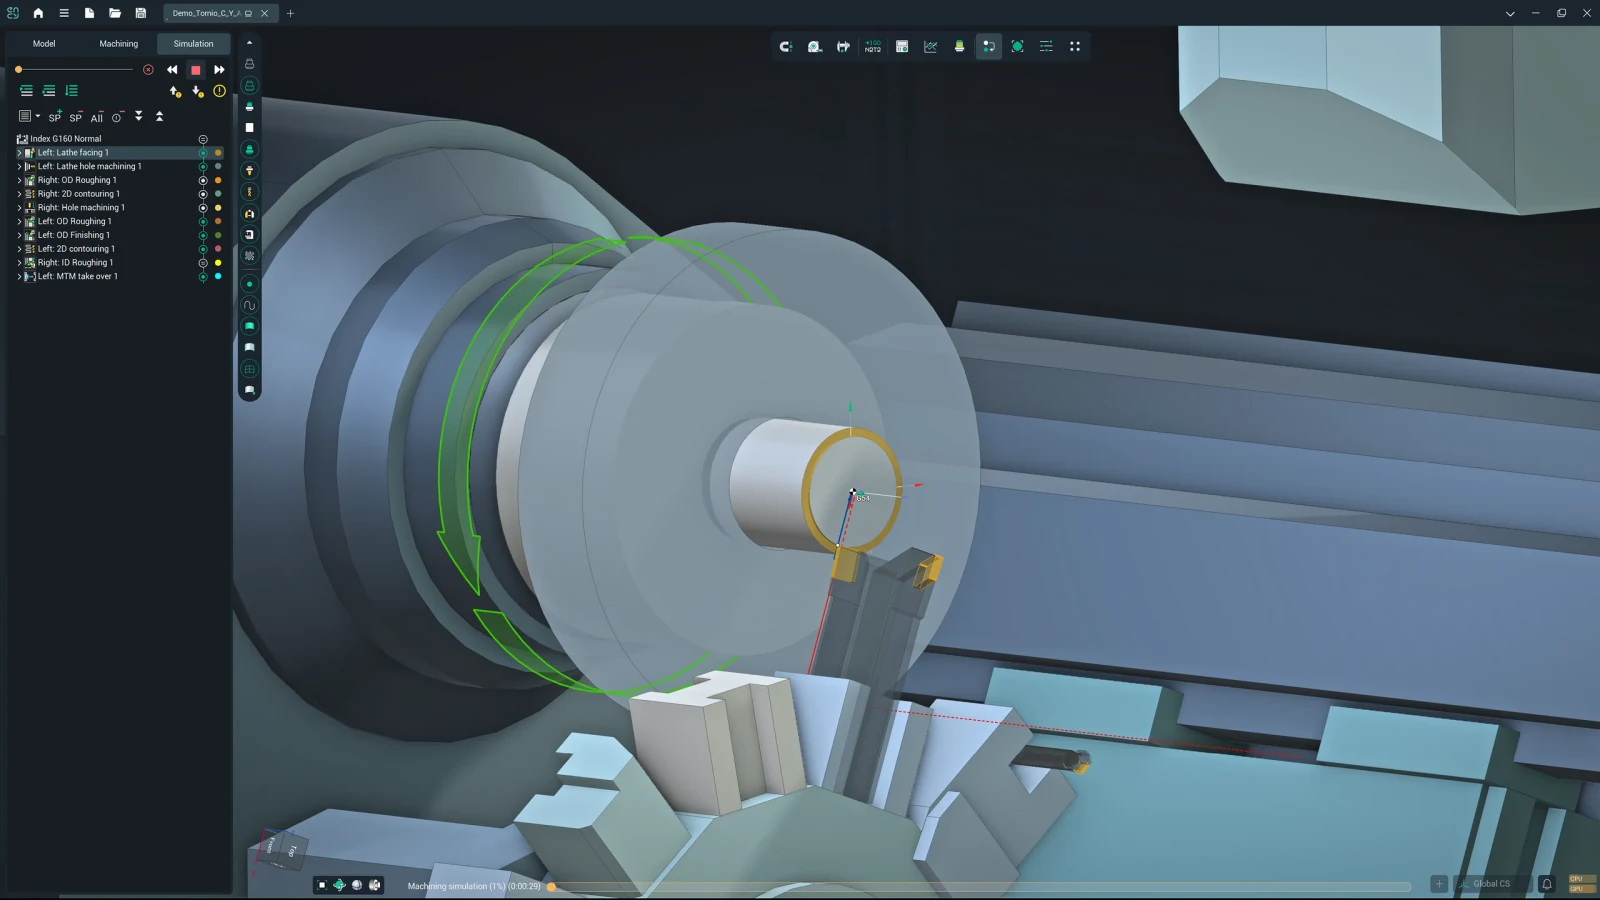
Task: Switch to the Model tab
Action: [x=44, y=44]
